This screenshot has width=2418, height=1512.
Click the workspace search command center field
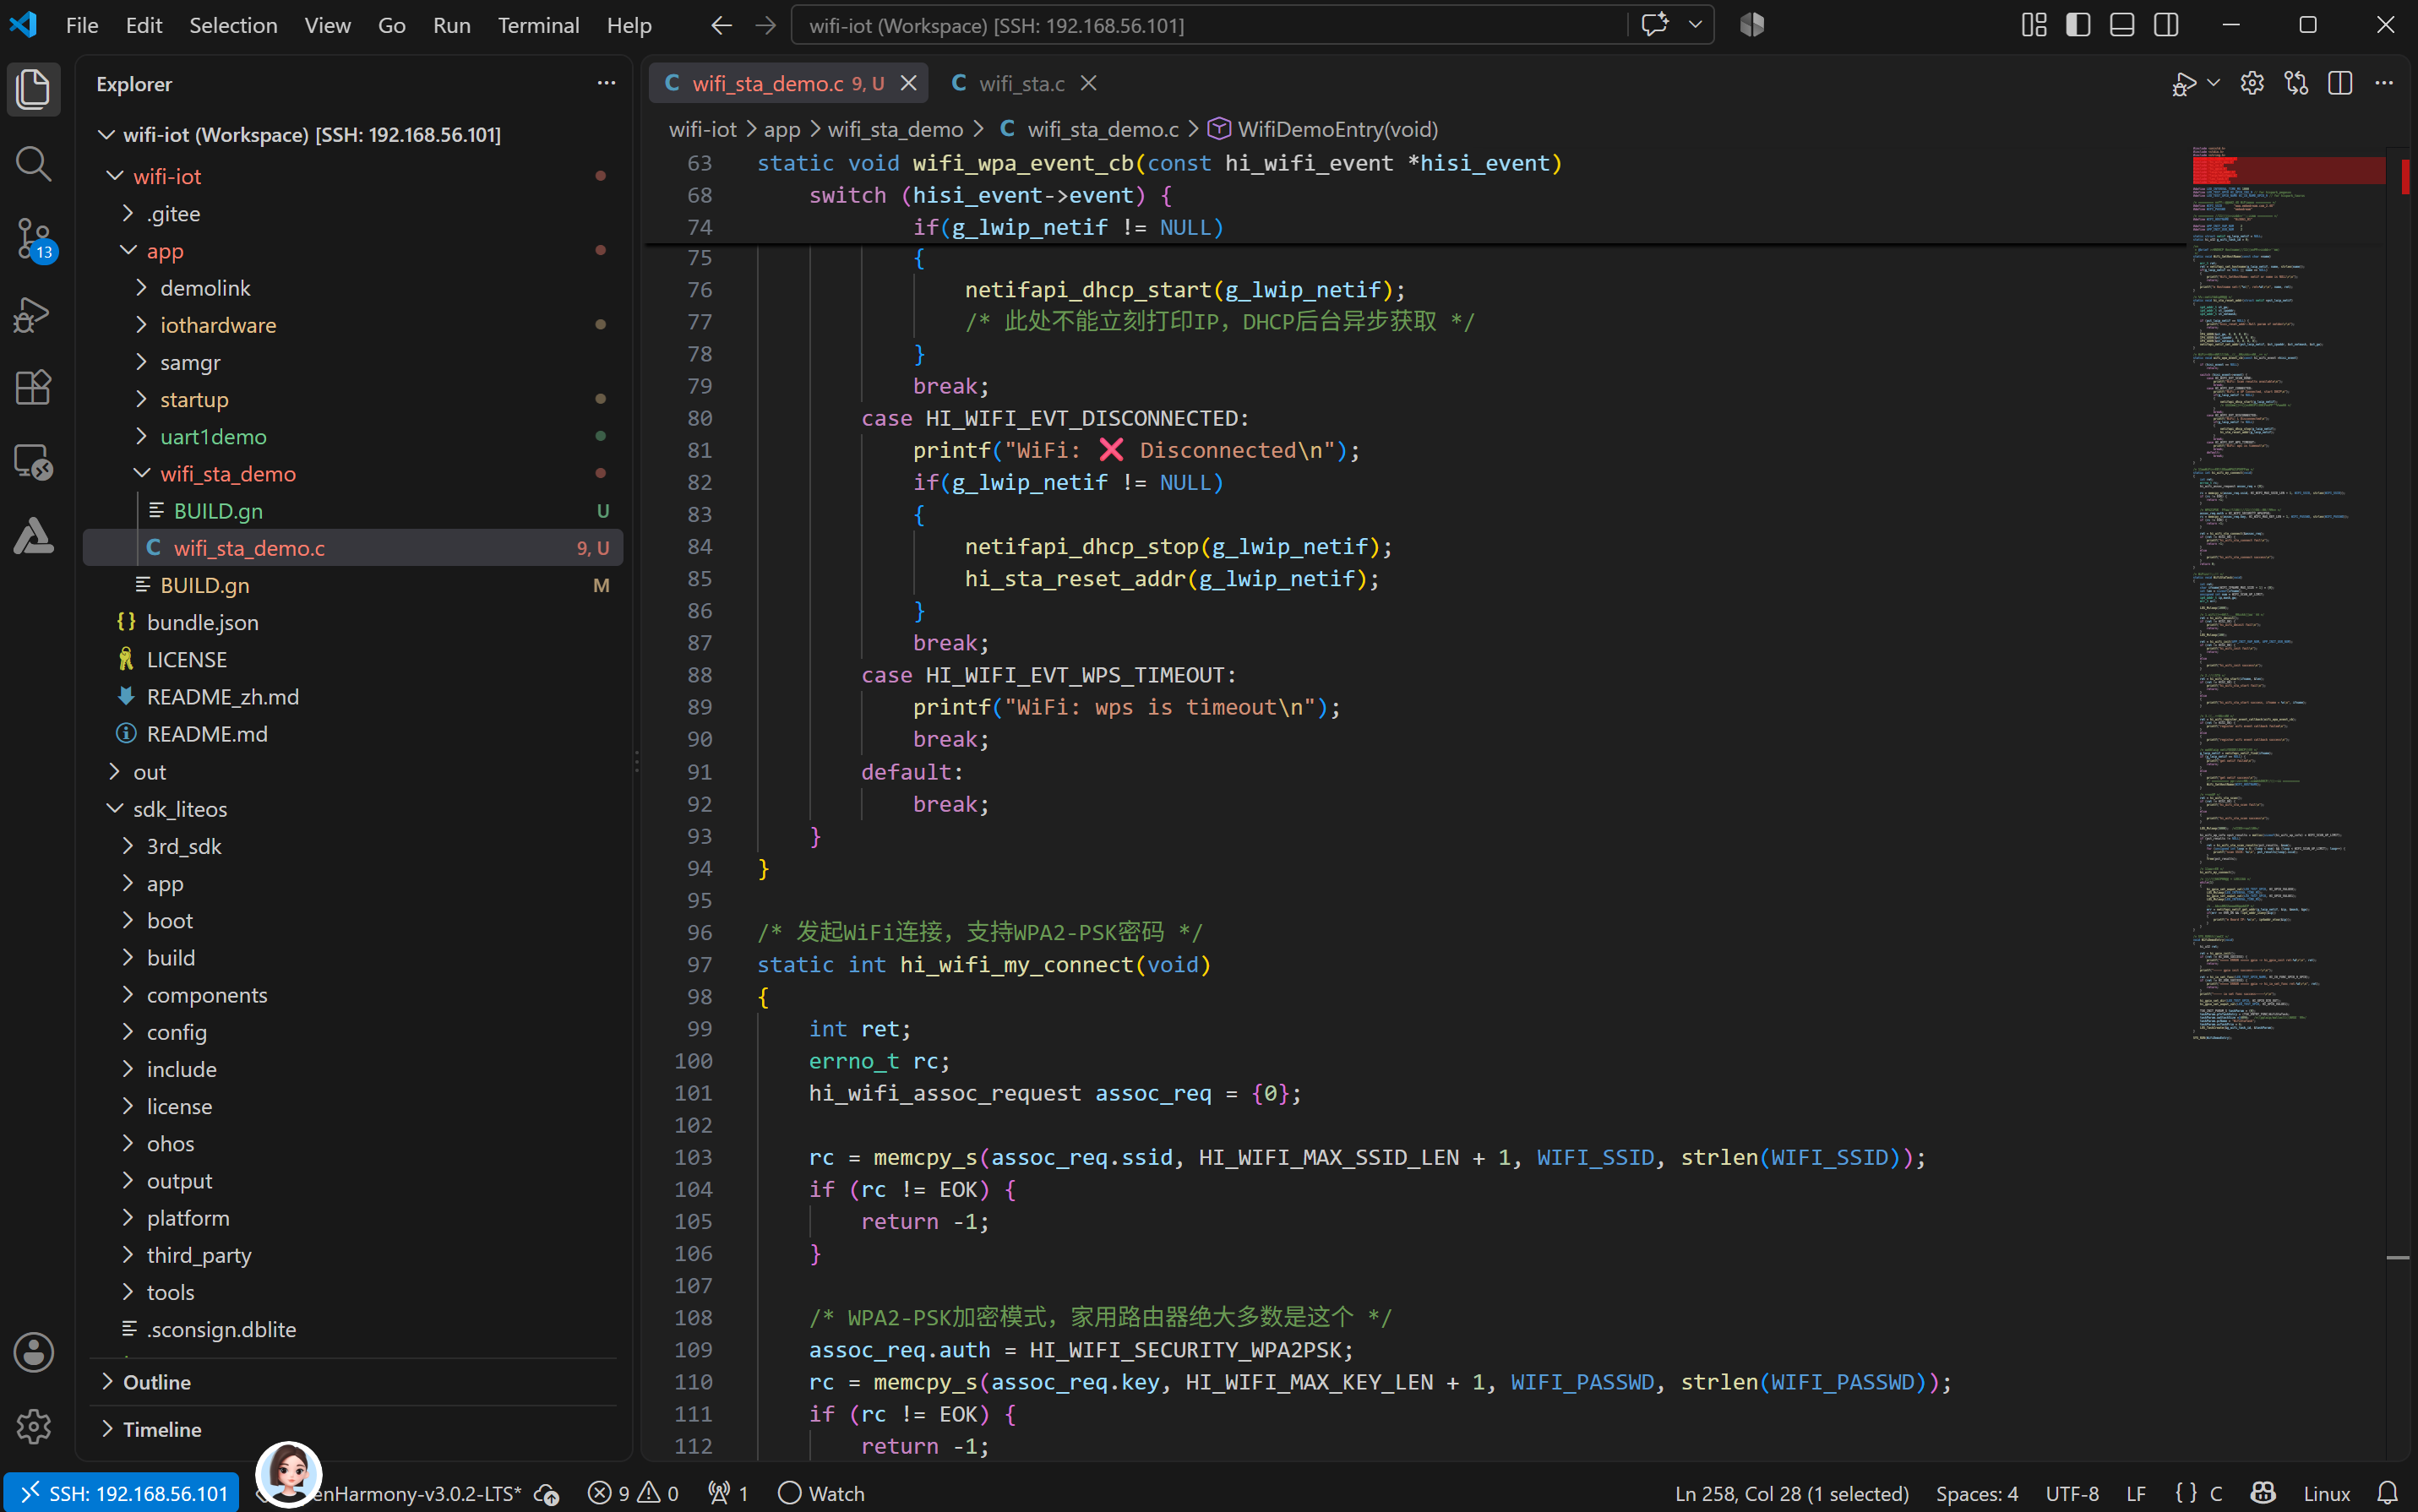[x=1209, y=25]
